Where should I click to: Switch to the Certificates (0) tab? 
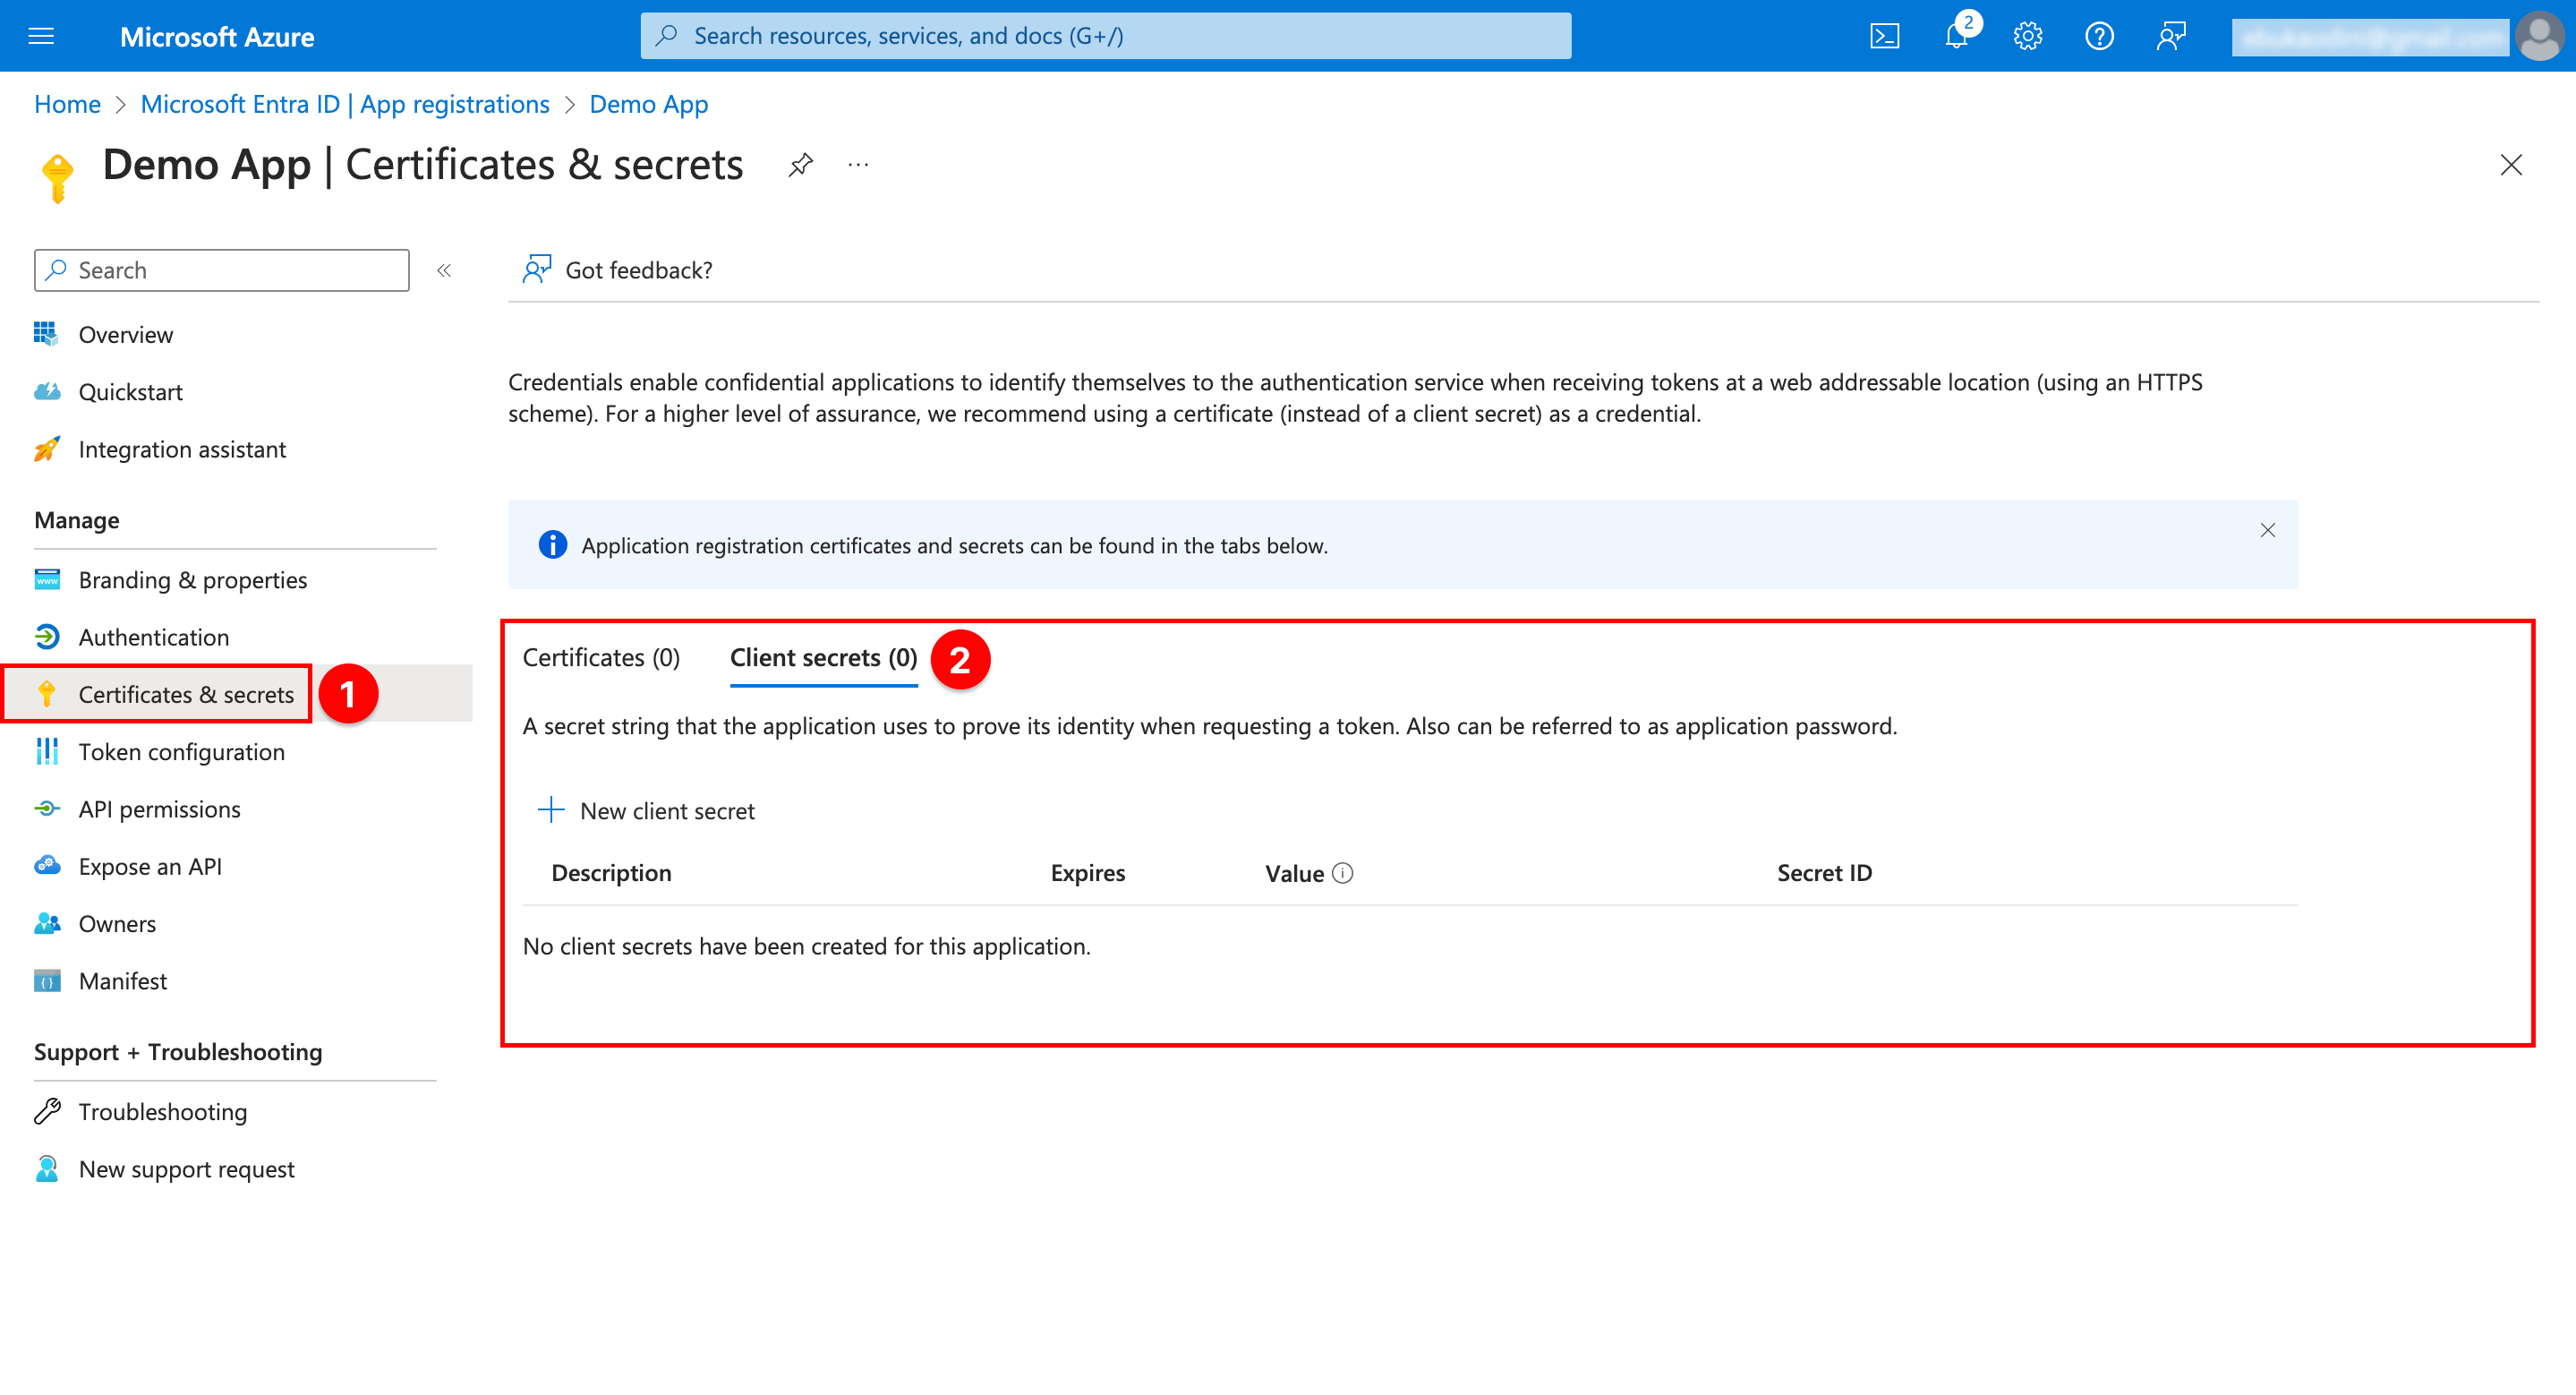[x=601, y=657]
